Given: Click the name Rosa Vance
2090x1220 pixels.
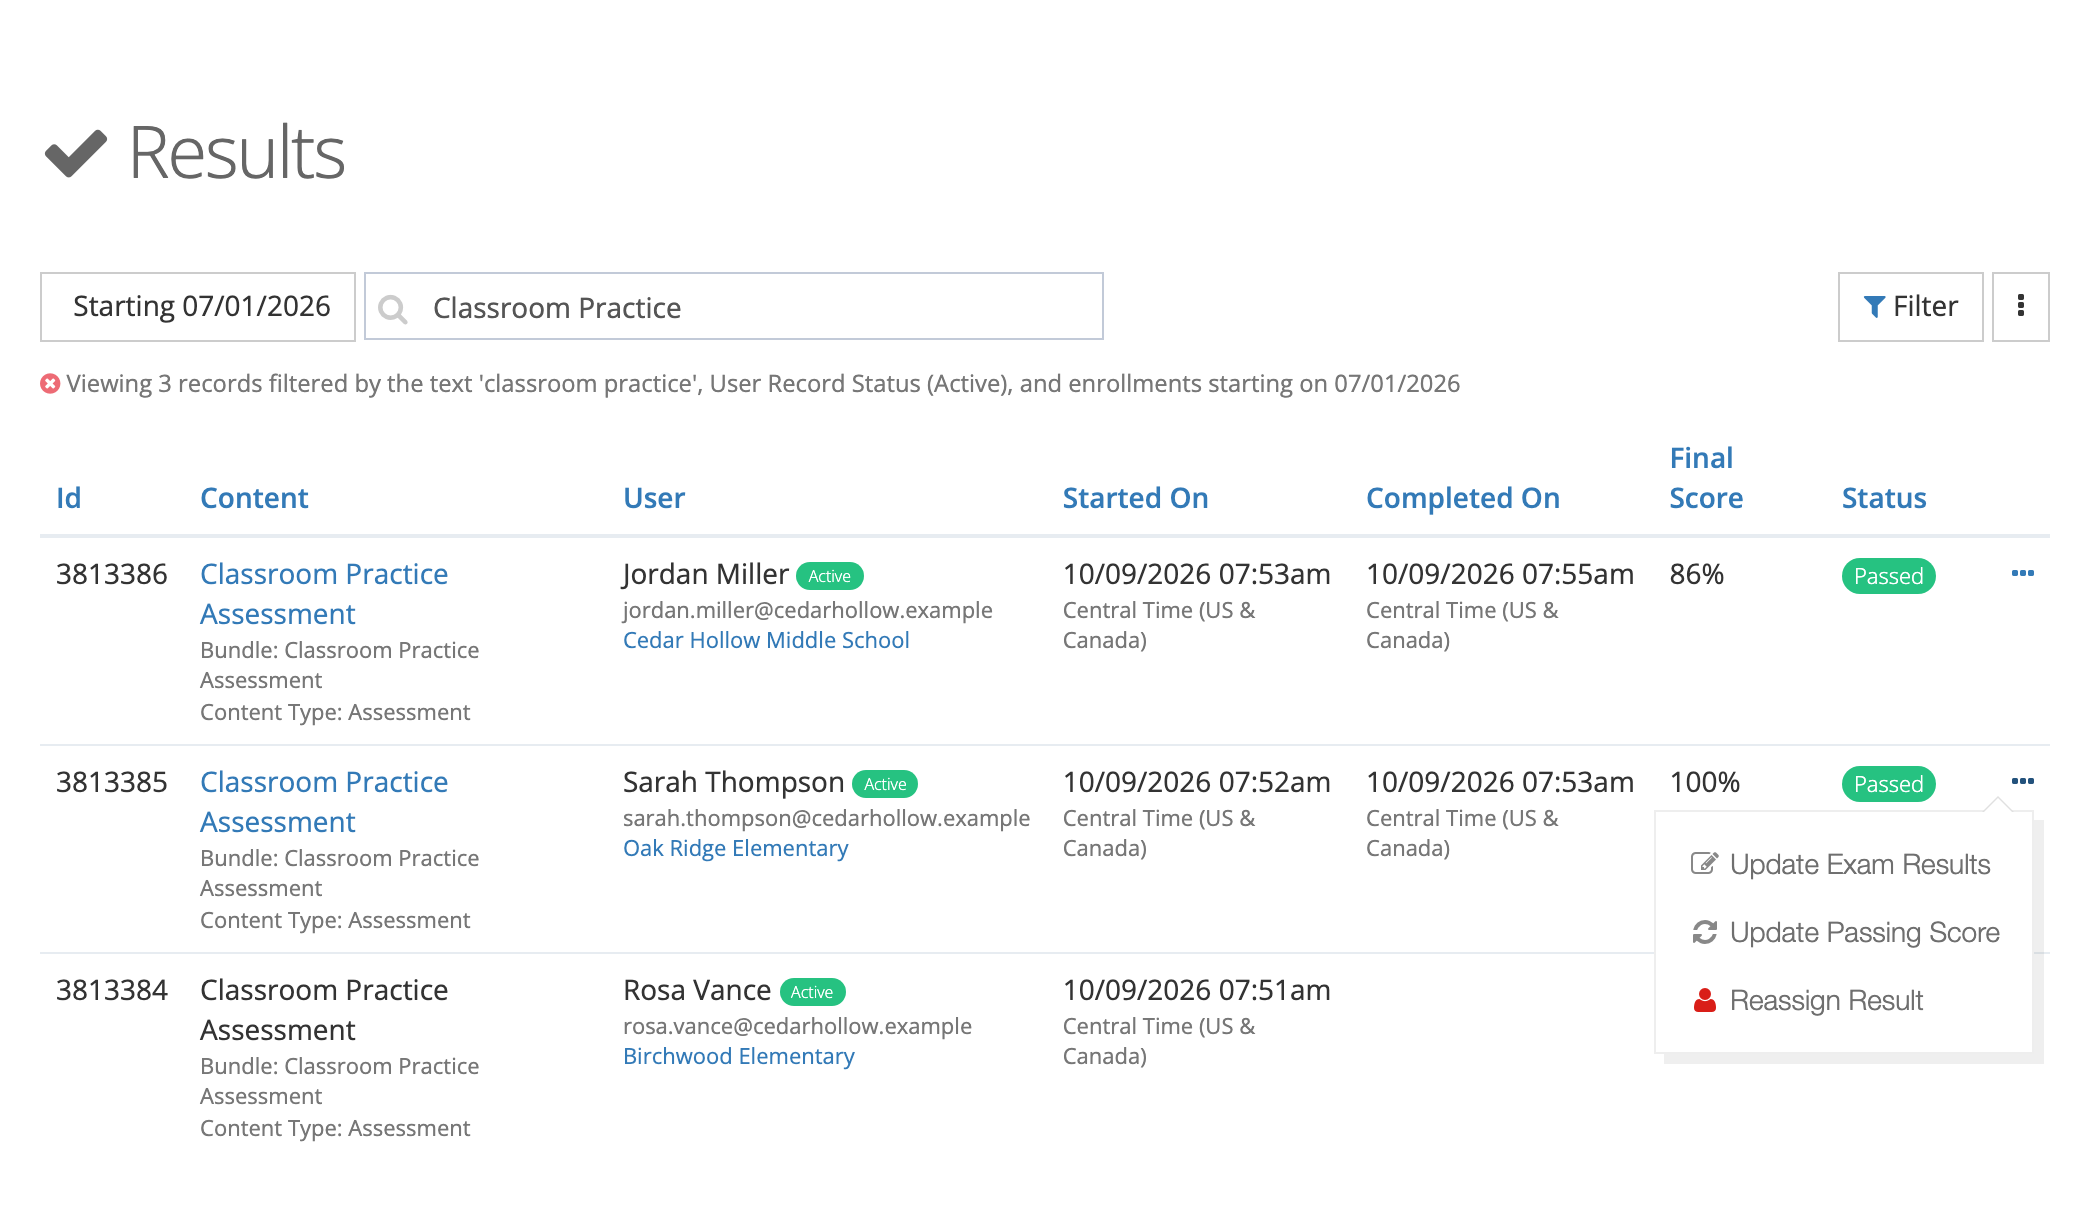Looking at the screenshot, I should [696, 990].
